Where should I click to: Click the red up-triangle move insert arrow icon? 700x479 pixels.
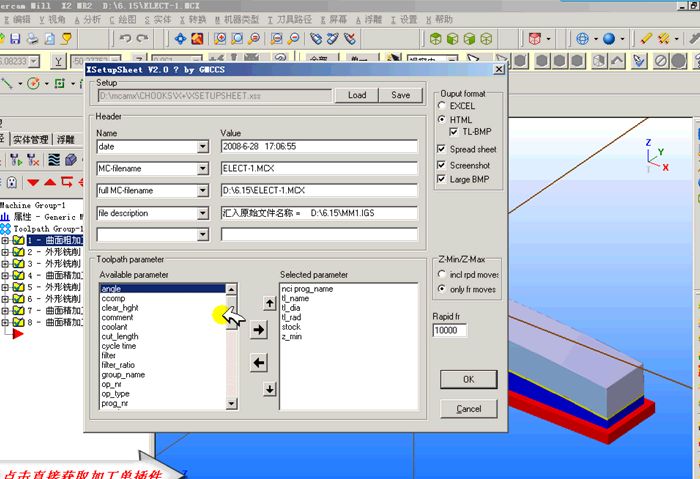tap(50, 182)
